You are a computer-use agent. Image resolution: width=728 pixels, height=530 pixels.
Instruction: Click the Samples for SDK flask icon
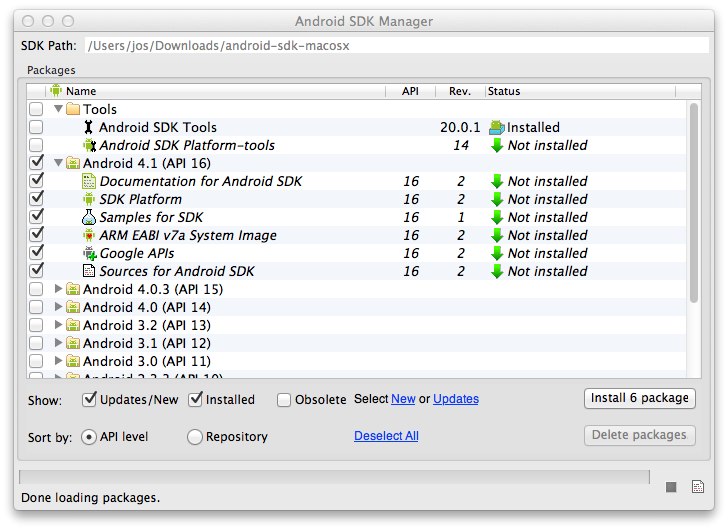coord(89,217)
